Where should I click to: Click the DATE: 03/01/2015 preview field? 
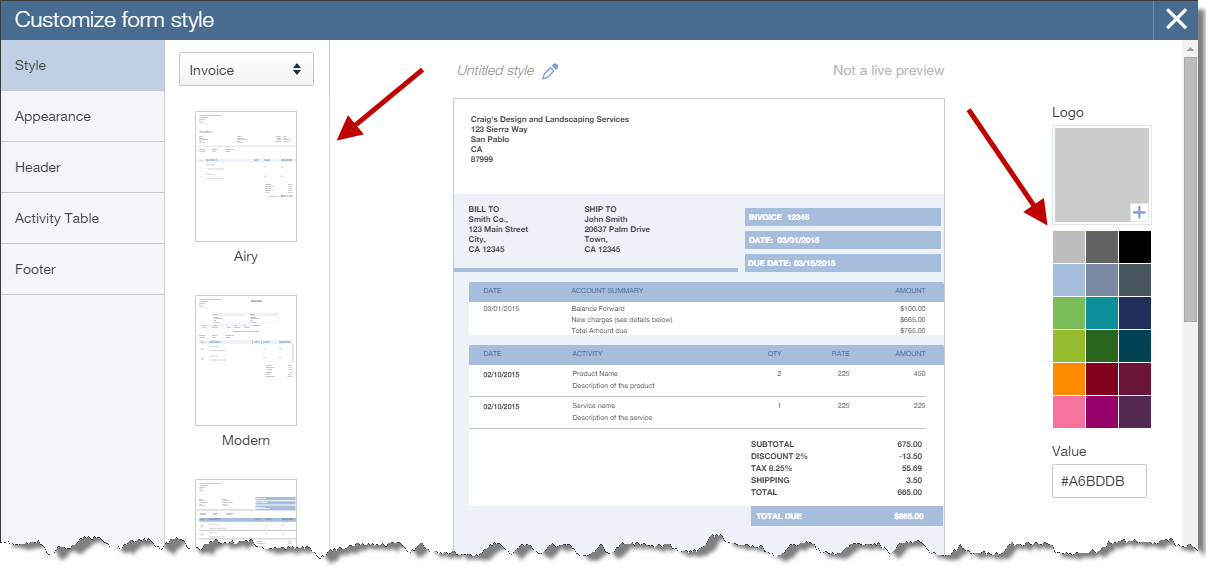[x=843, y=240]
